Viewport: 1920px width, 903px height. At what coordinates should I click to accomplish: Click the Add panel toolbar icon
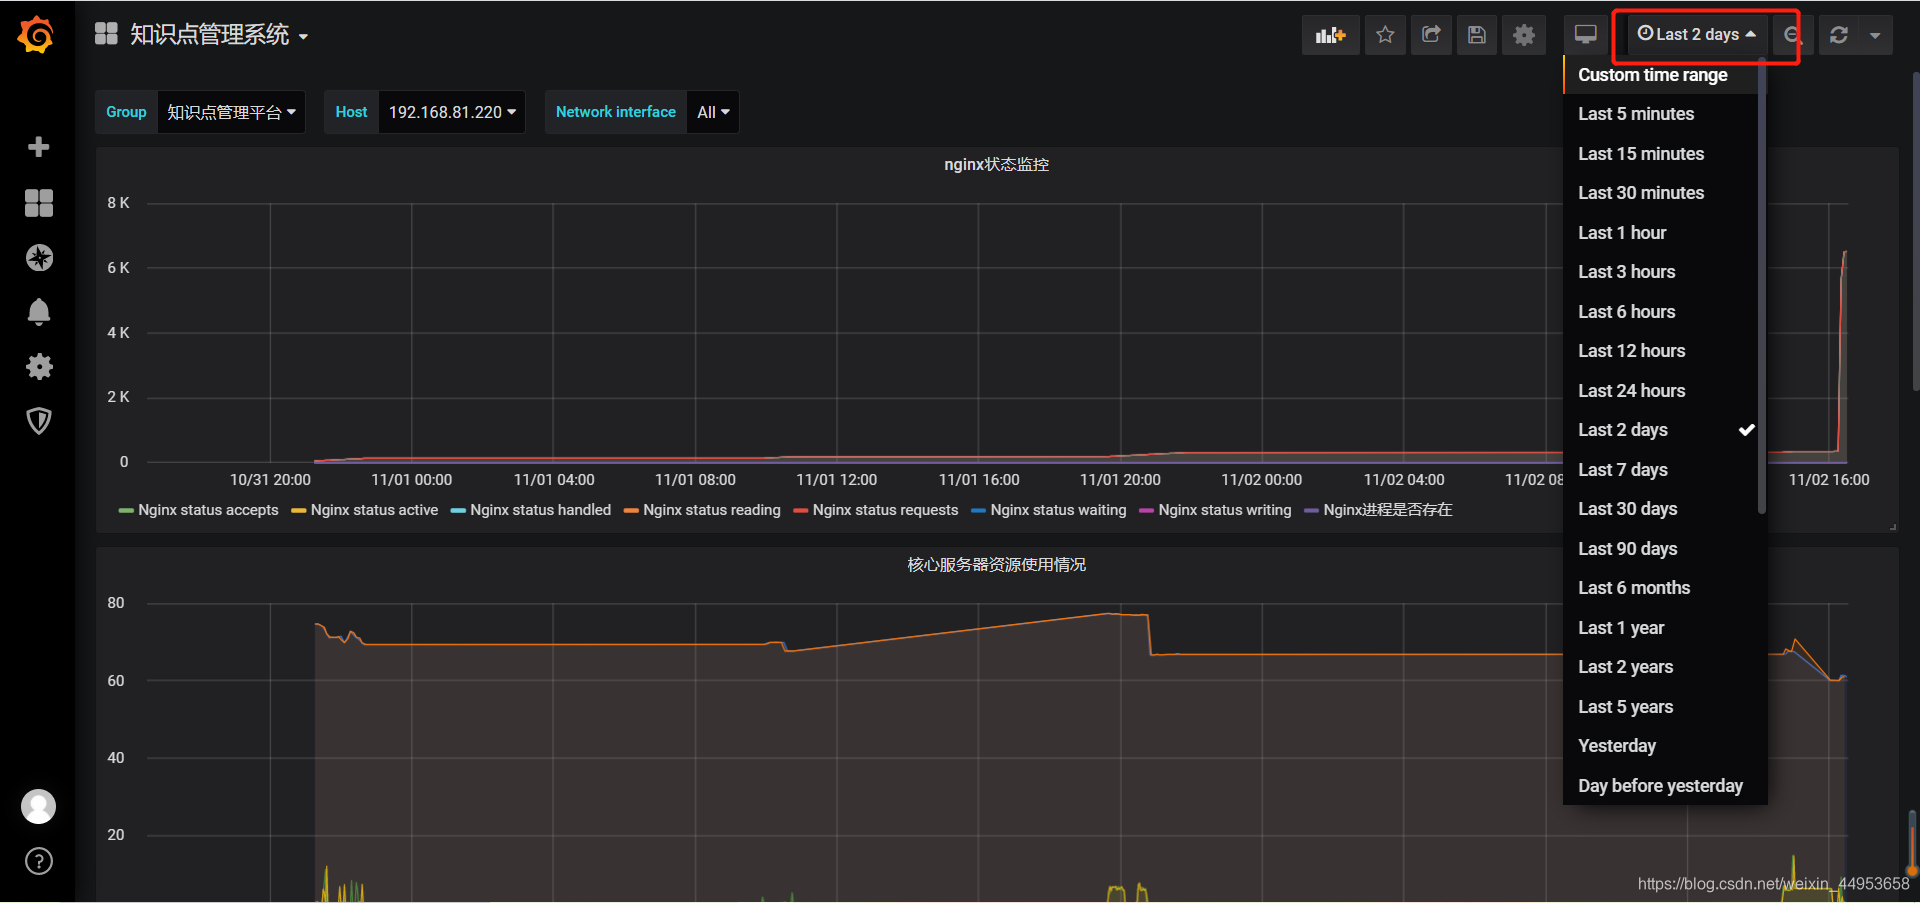[x=1330, y=35]
